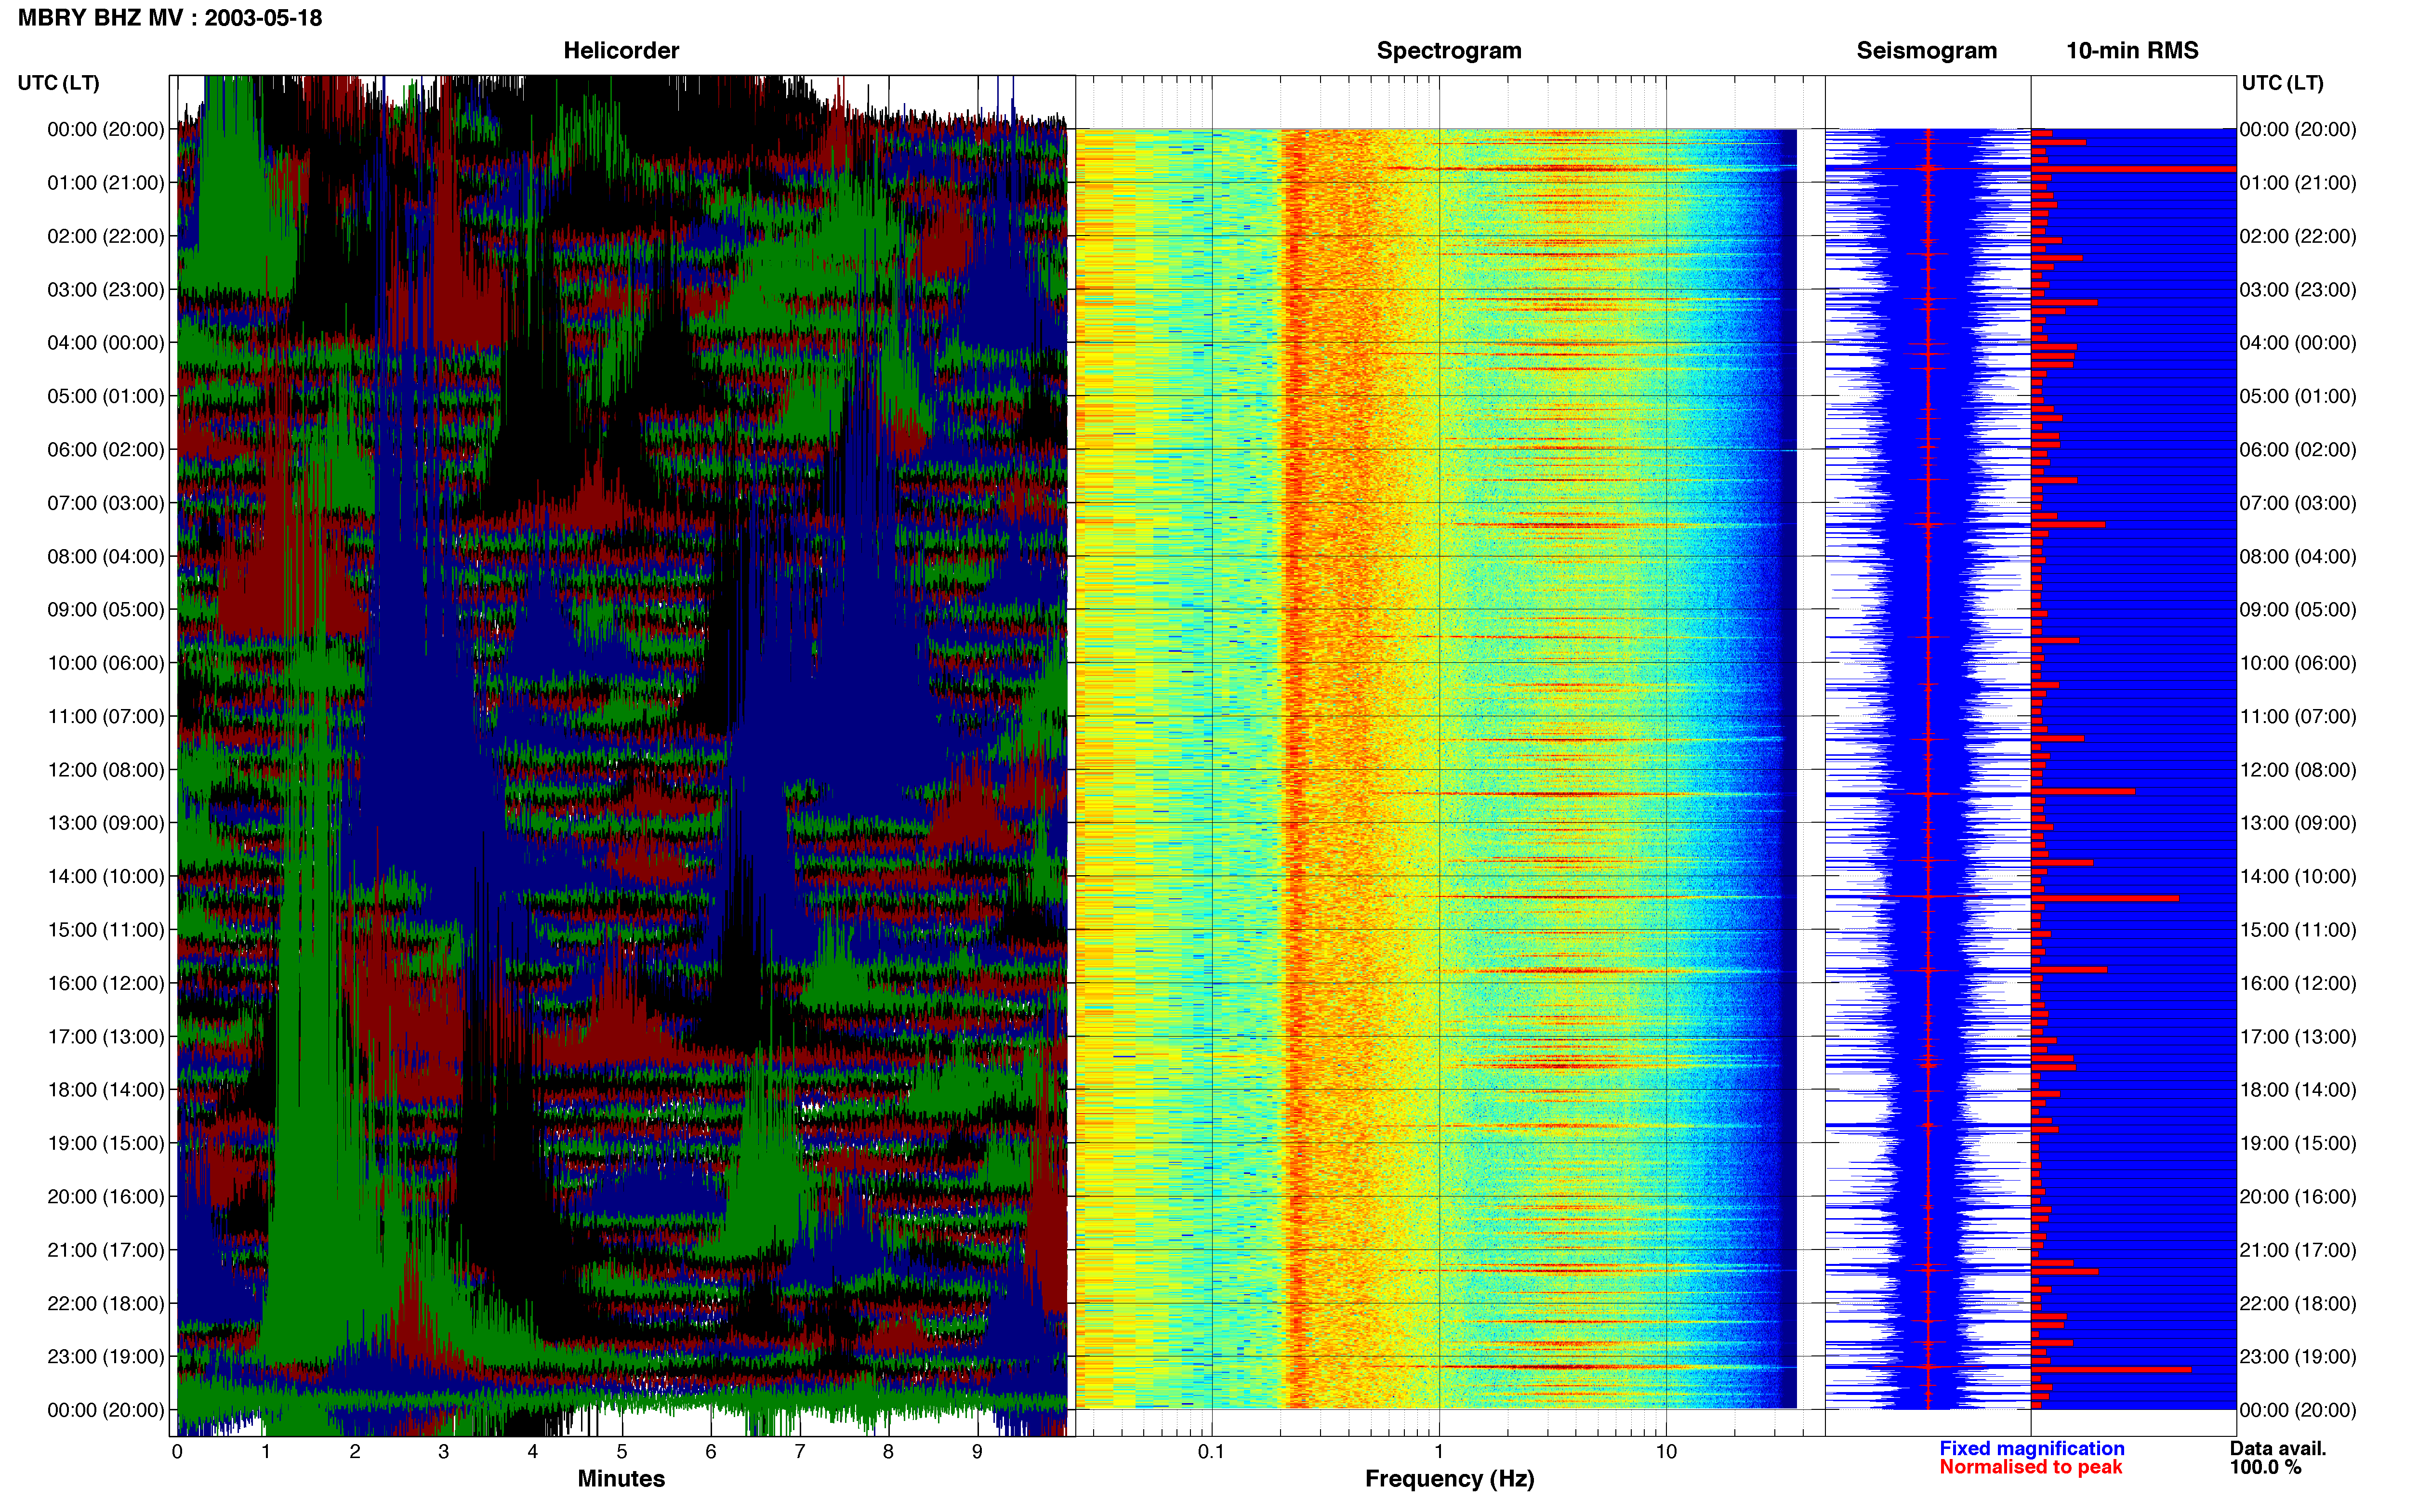Click the left '02:00 (22:00)' time label
The image size is (2418, 1512).
106,236
